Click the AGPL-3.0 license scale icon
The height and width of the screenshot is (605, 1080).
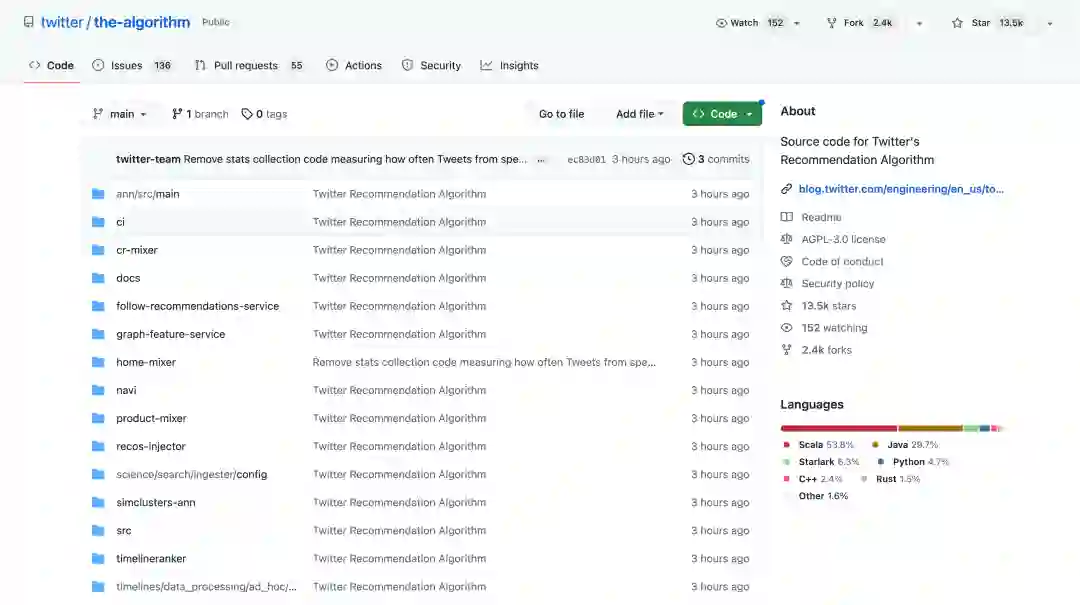787,239
